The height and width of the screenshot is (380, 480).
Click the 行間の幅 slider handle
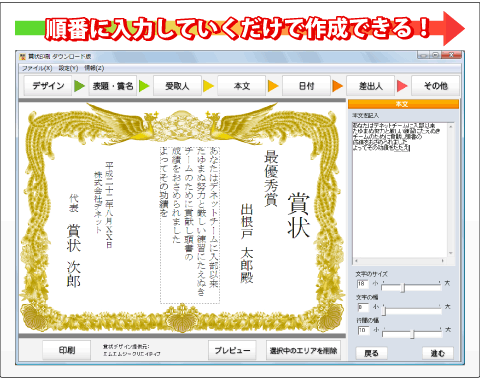tap(412, 334)
